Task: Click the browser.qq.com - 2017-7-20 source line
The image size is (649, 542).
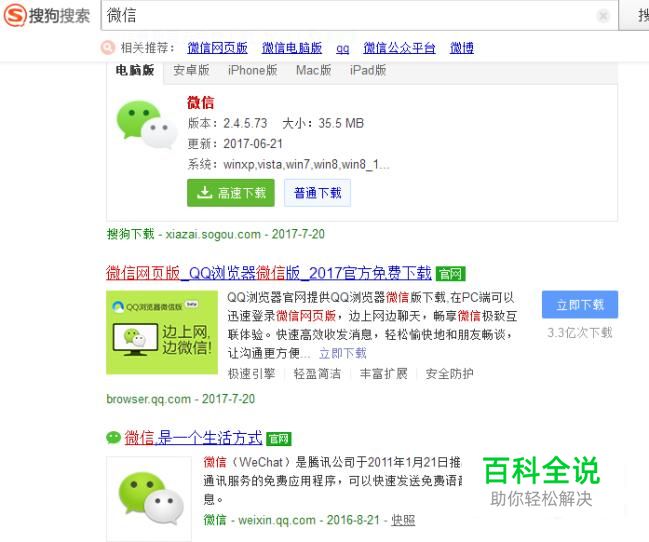Action: (180, 399)
